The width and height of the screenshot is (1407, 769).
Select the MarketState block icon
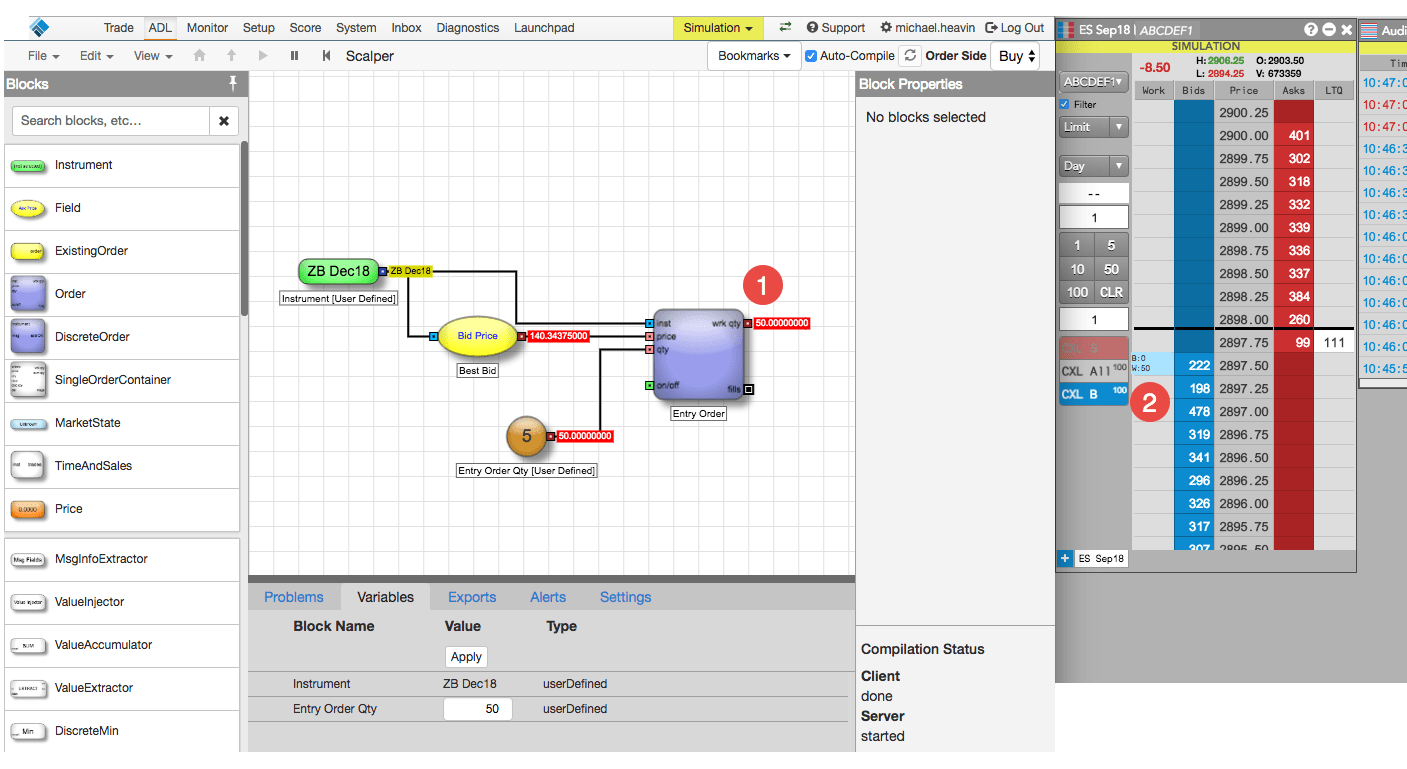click(x=28, y=423)
